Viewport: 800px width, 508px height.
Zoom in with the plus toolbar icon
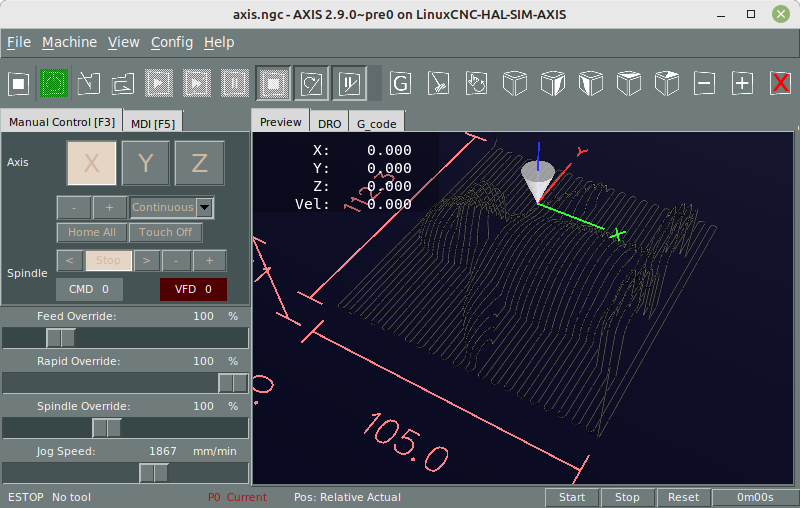742,83
